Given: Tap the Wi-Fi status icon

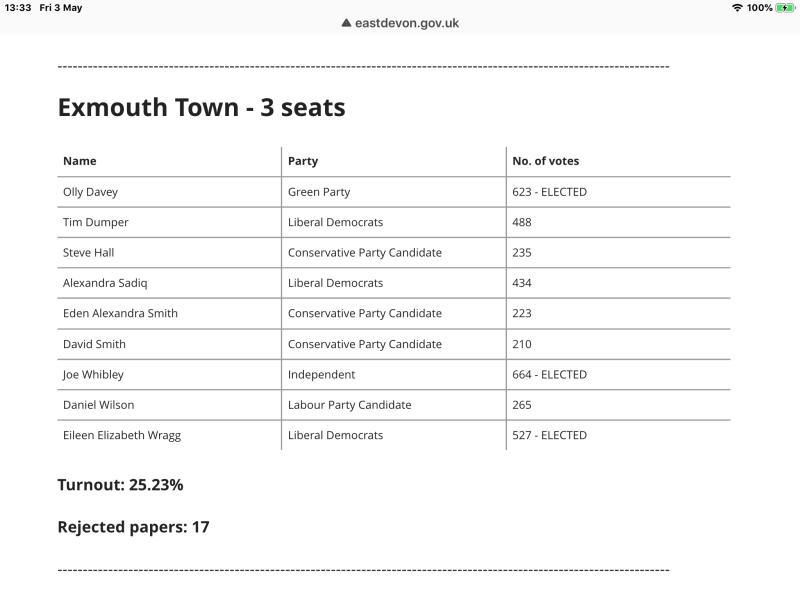Looking at the screenshot, I should (x=737, y=8).
